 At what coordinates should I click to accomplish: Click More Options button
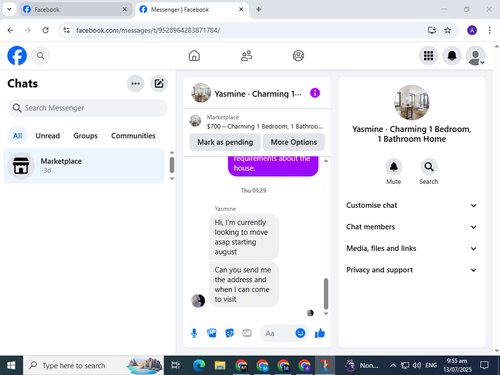point(294,142)
